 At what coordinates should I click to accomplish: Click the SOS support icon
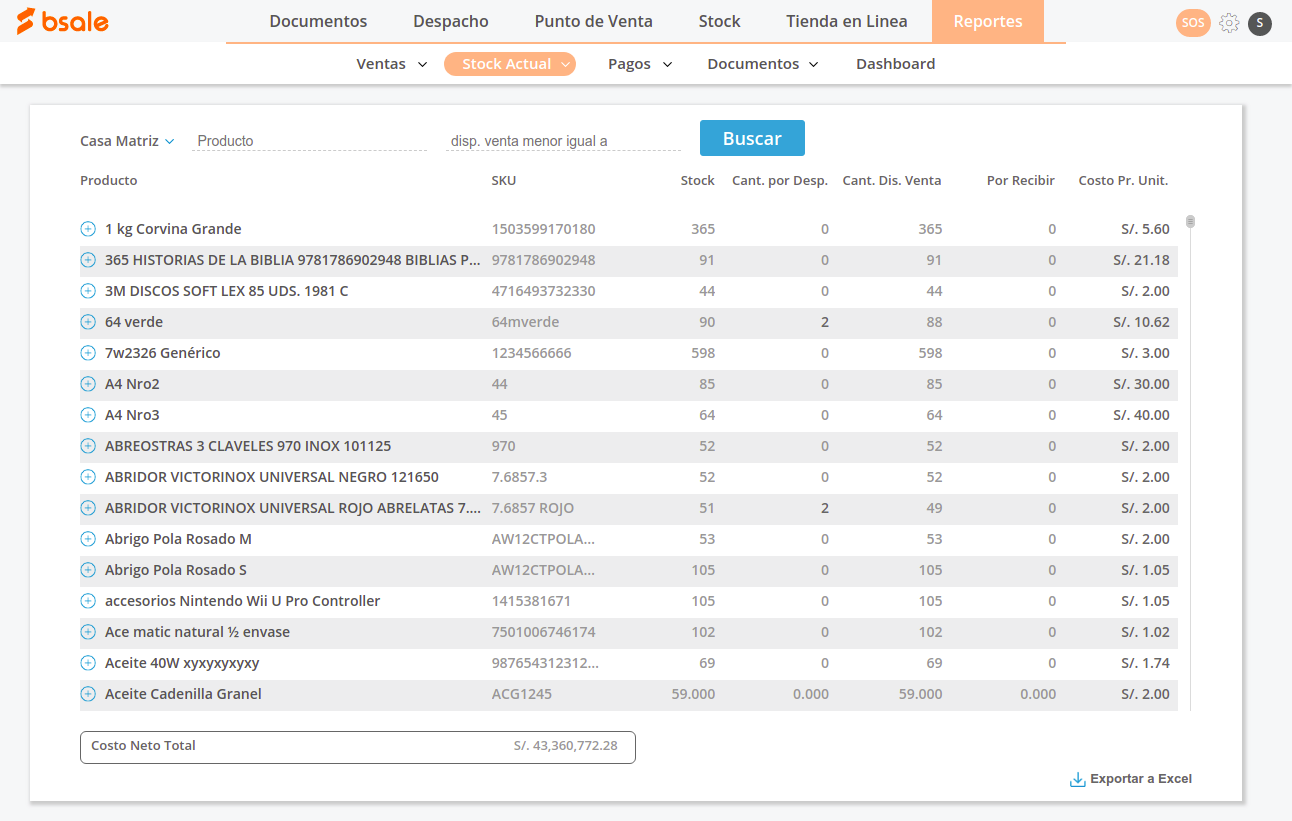click(x=1192, y=22)
